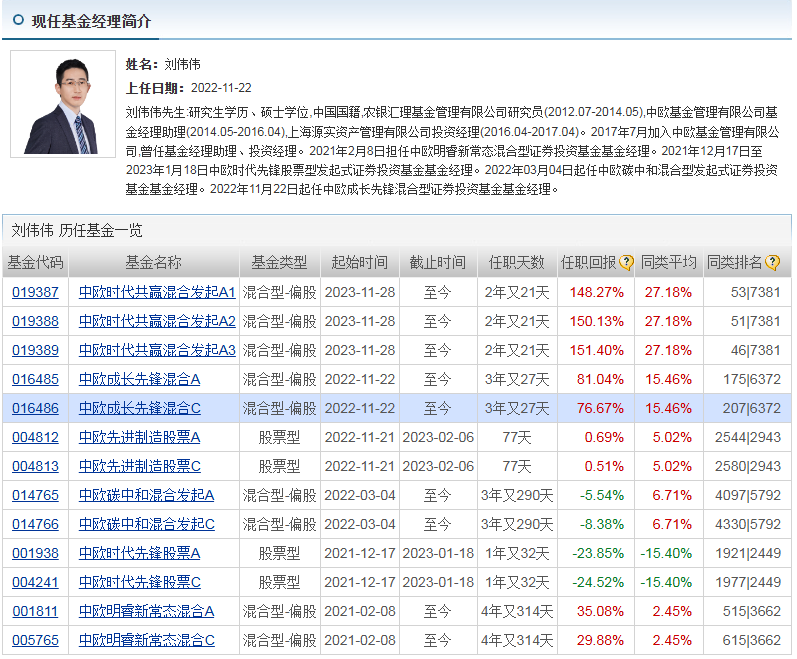This screenshot has height=659, width=797.
Task: Open fund code link 014766
Action: tap(35, 524)
